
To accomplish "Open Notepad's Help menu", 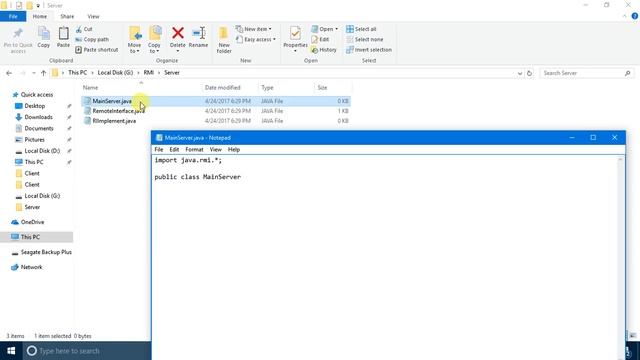I will tap(234, 149).
